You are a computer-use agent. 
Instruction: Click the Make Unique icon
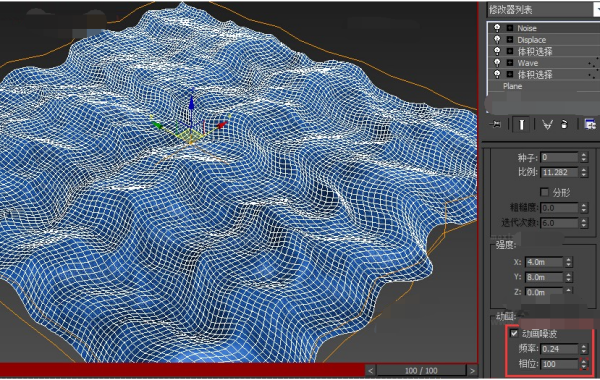[548, 124]
